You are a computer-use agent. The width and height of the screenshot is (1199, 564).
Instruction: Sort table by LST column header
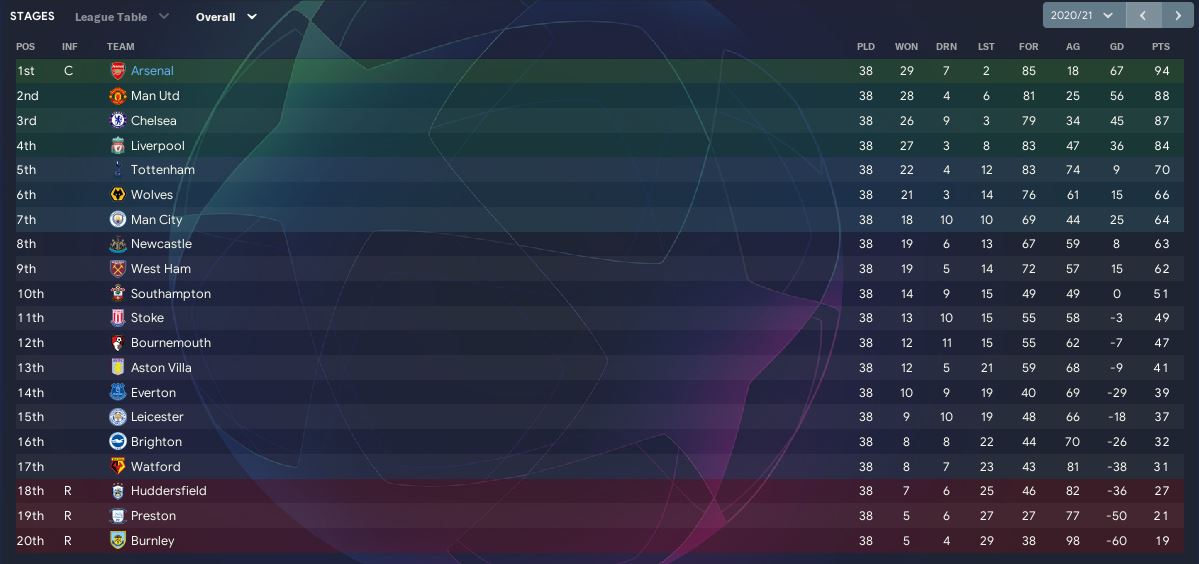tap(986, 47)
